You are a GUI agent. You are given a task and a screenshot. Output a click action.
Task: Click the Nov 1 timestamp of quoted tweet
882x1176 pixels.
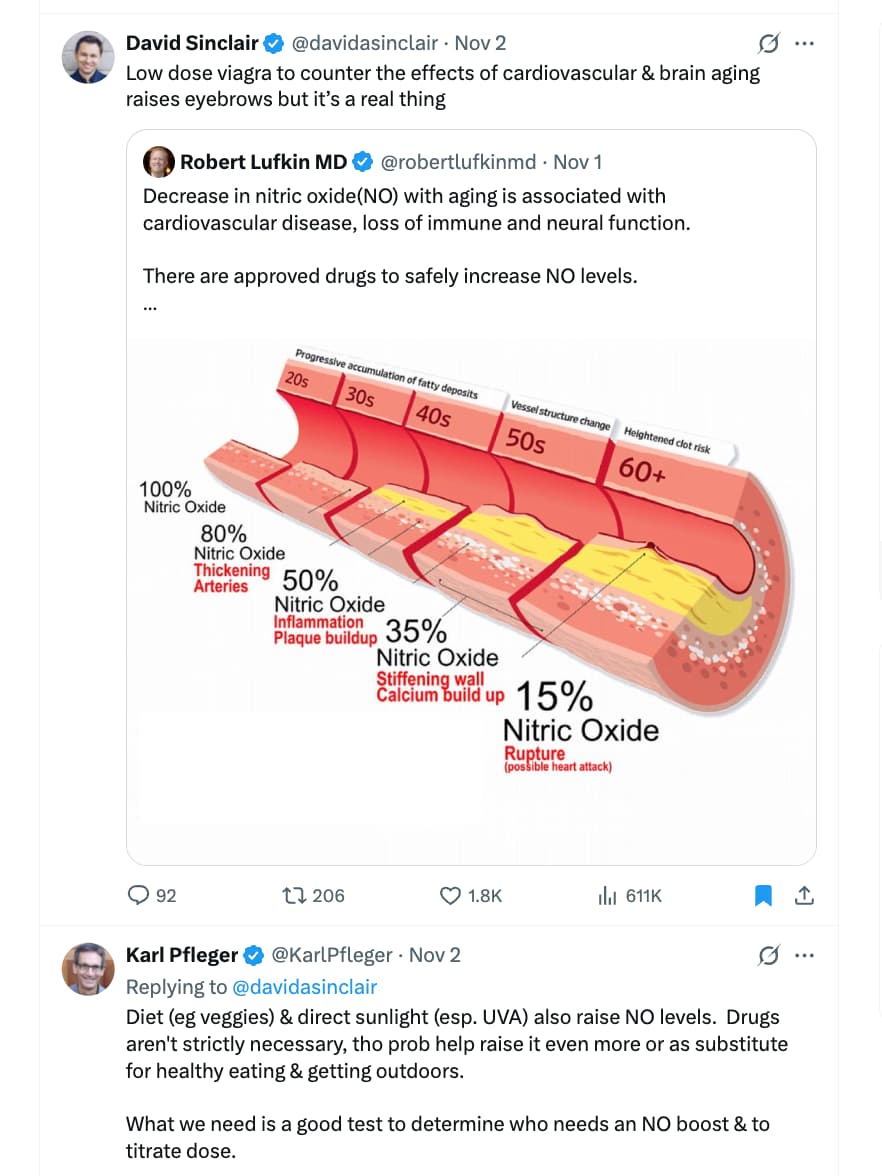click(x=577, y=162)
